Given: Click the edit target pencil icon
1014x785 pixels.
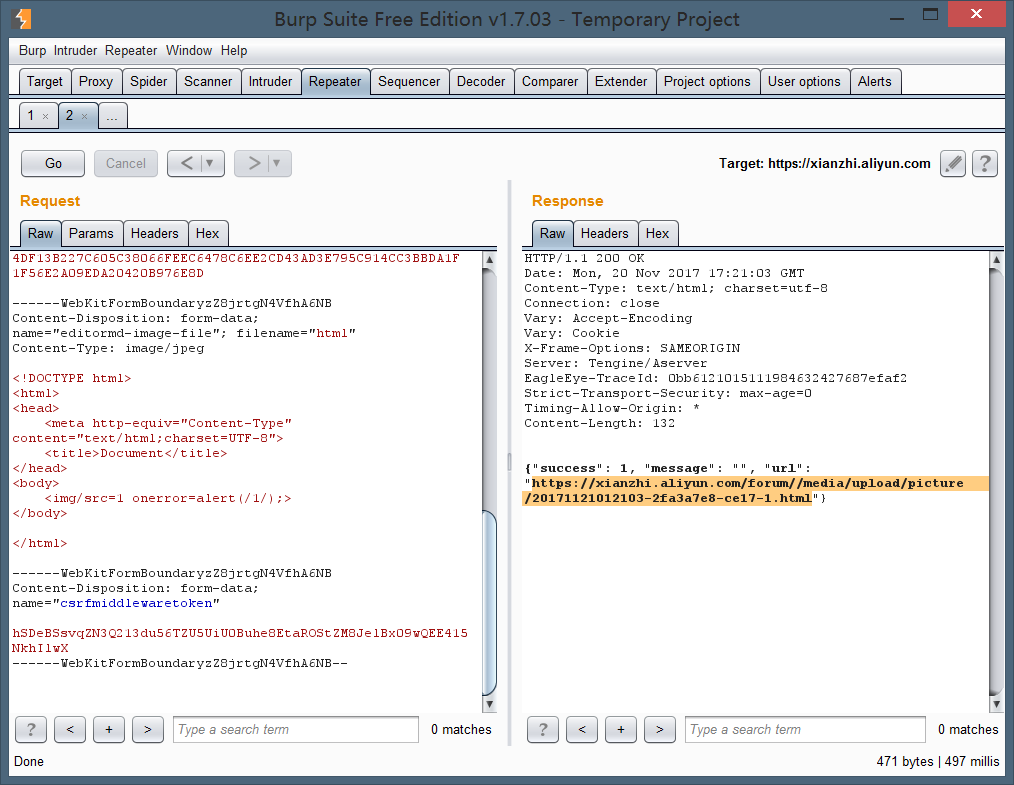Looking at the screenshot, I should click(x=953, y=164).
